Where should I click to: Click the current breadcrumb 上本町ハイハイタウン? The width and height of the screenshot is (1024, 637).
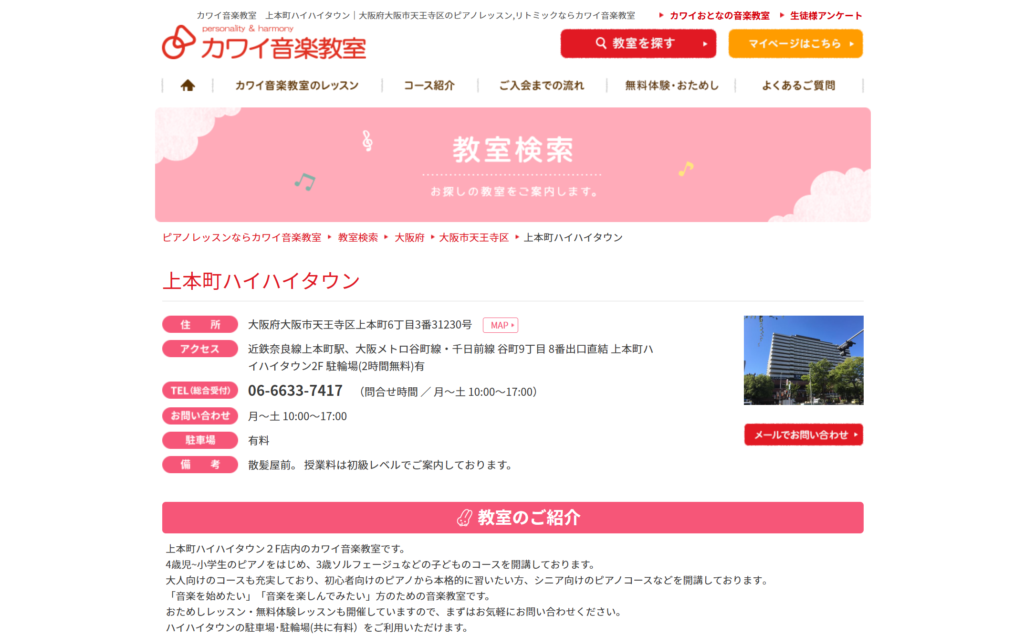click(573, 238)
